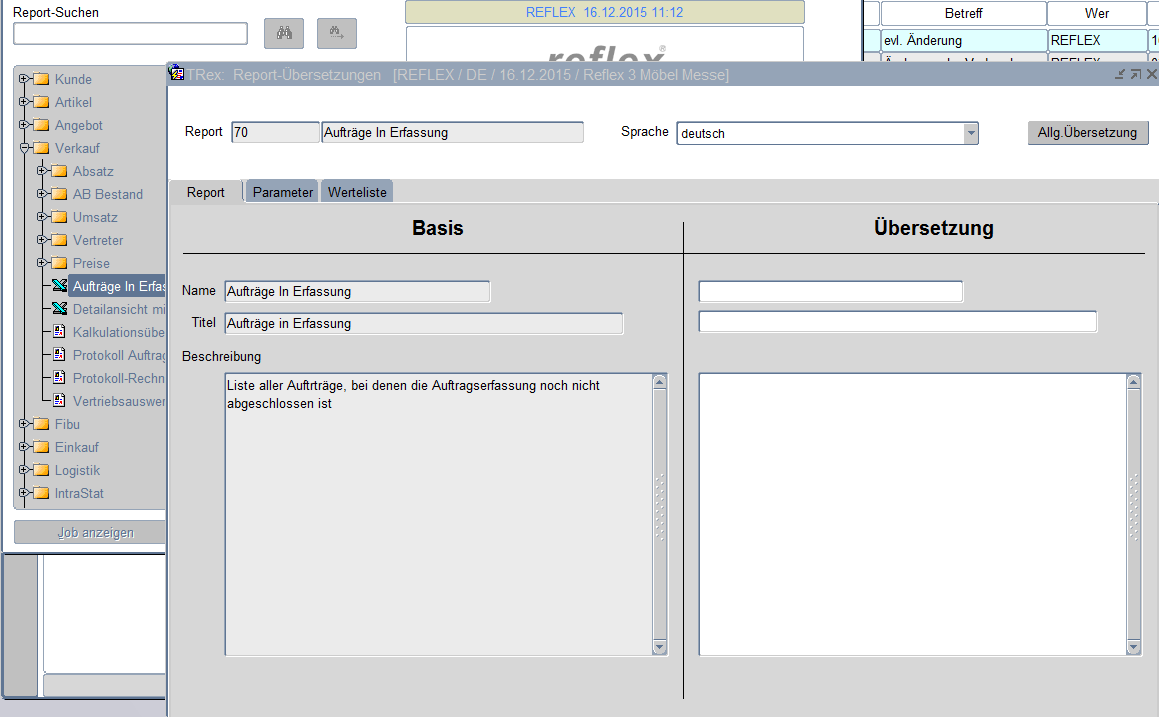Click the Excel icon beside Detailansicht

point(60,310)
